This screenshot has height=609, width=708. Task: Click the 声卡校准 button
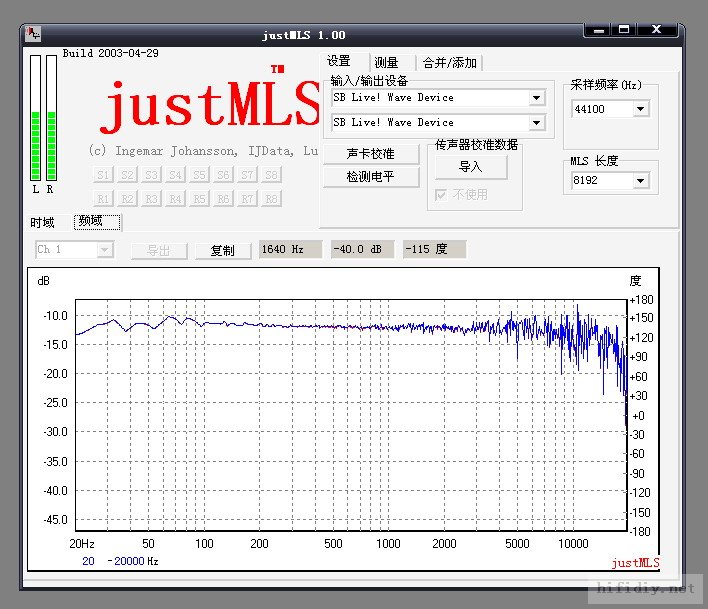tap(370, 154)
